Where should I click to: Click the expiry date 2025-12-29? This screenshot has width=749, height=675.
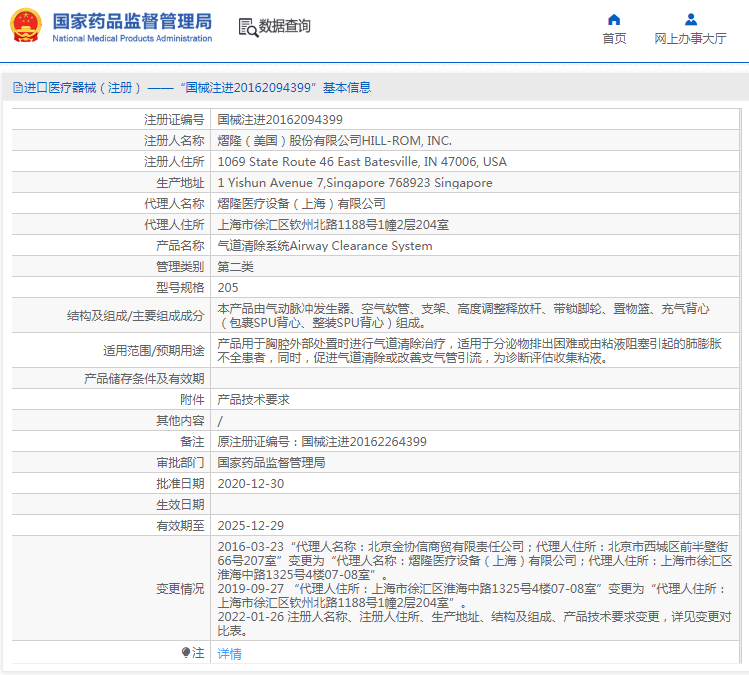point(251,525)
